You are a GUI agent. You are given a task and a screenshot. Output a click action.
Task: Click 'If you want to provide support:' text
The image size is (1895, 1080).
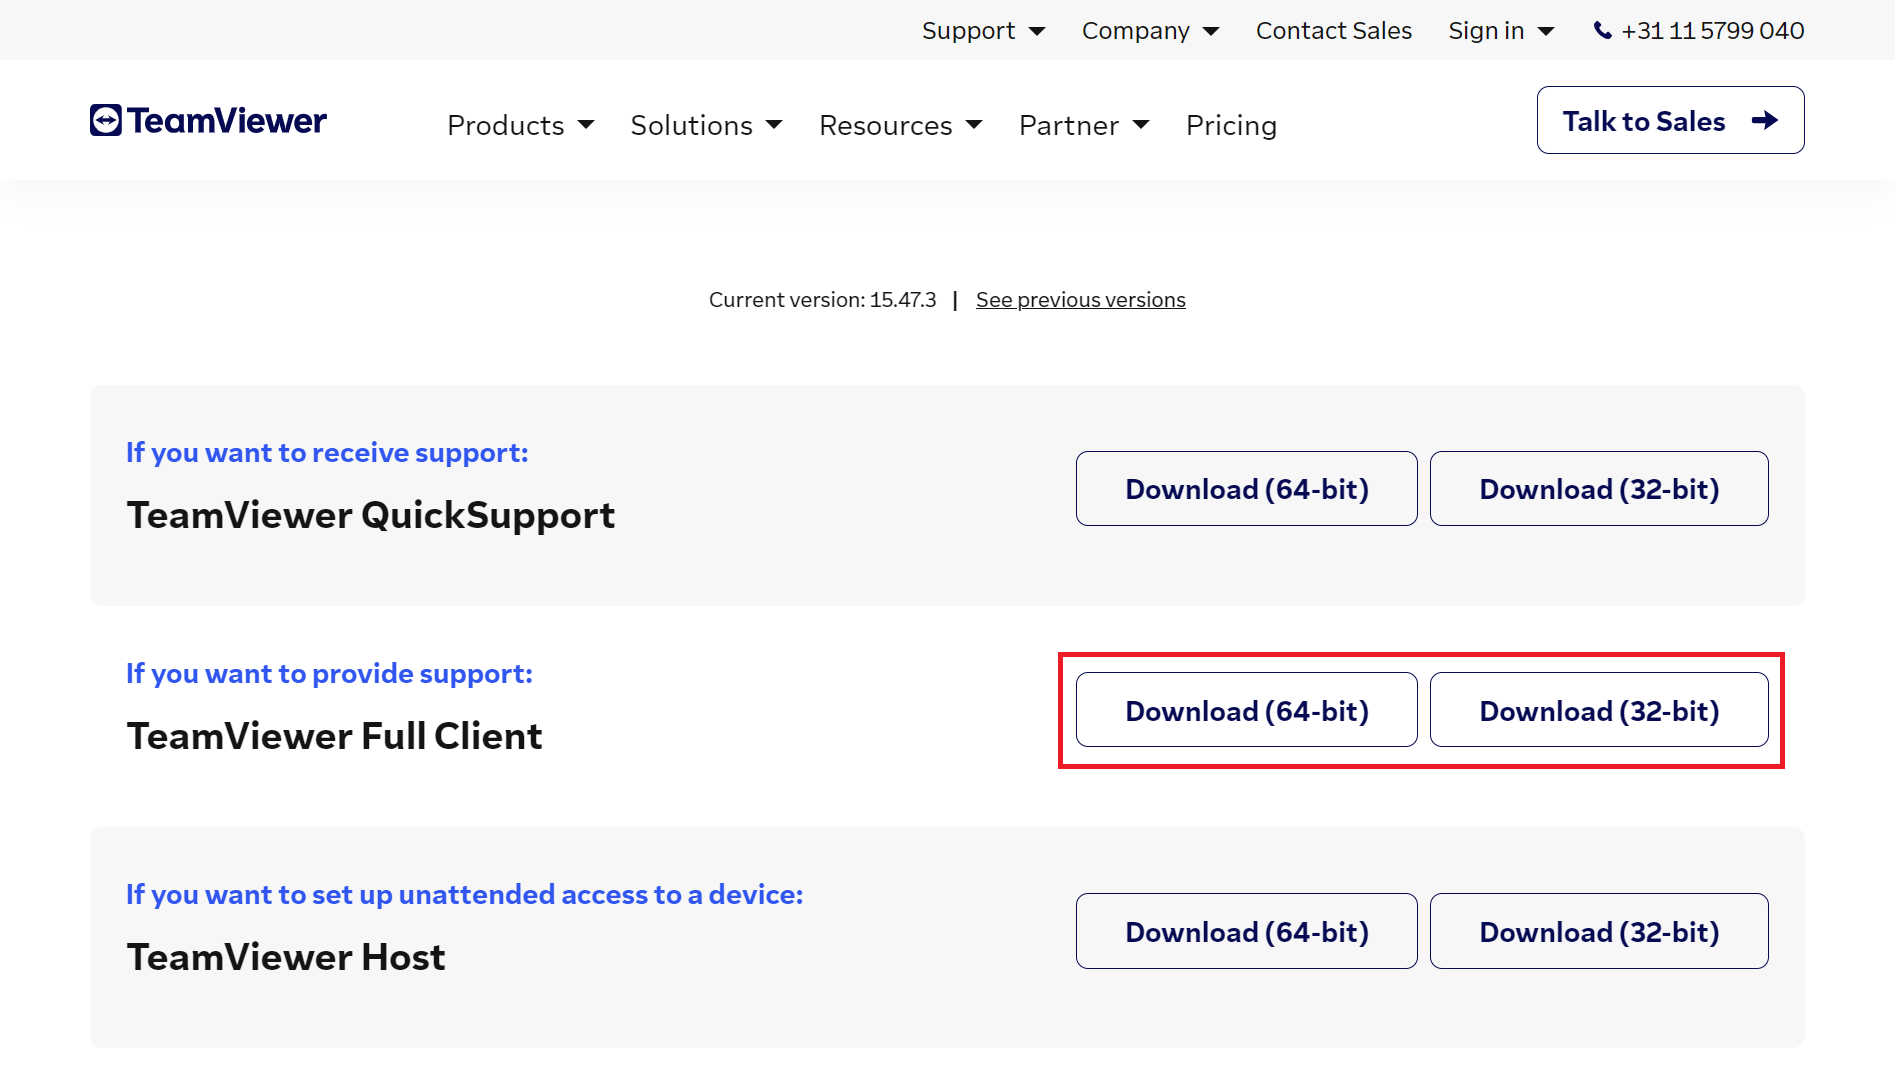pos(329,674)
